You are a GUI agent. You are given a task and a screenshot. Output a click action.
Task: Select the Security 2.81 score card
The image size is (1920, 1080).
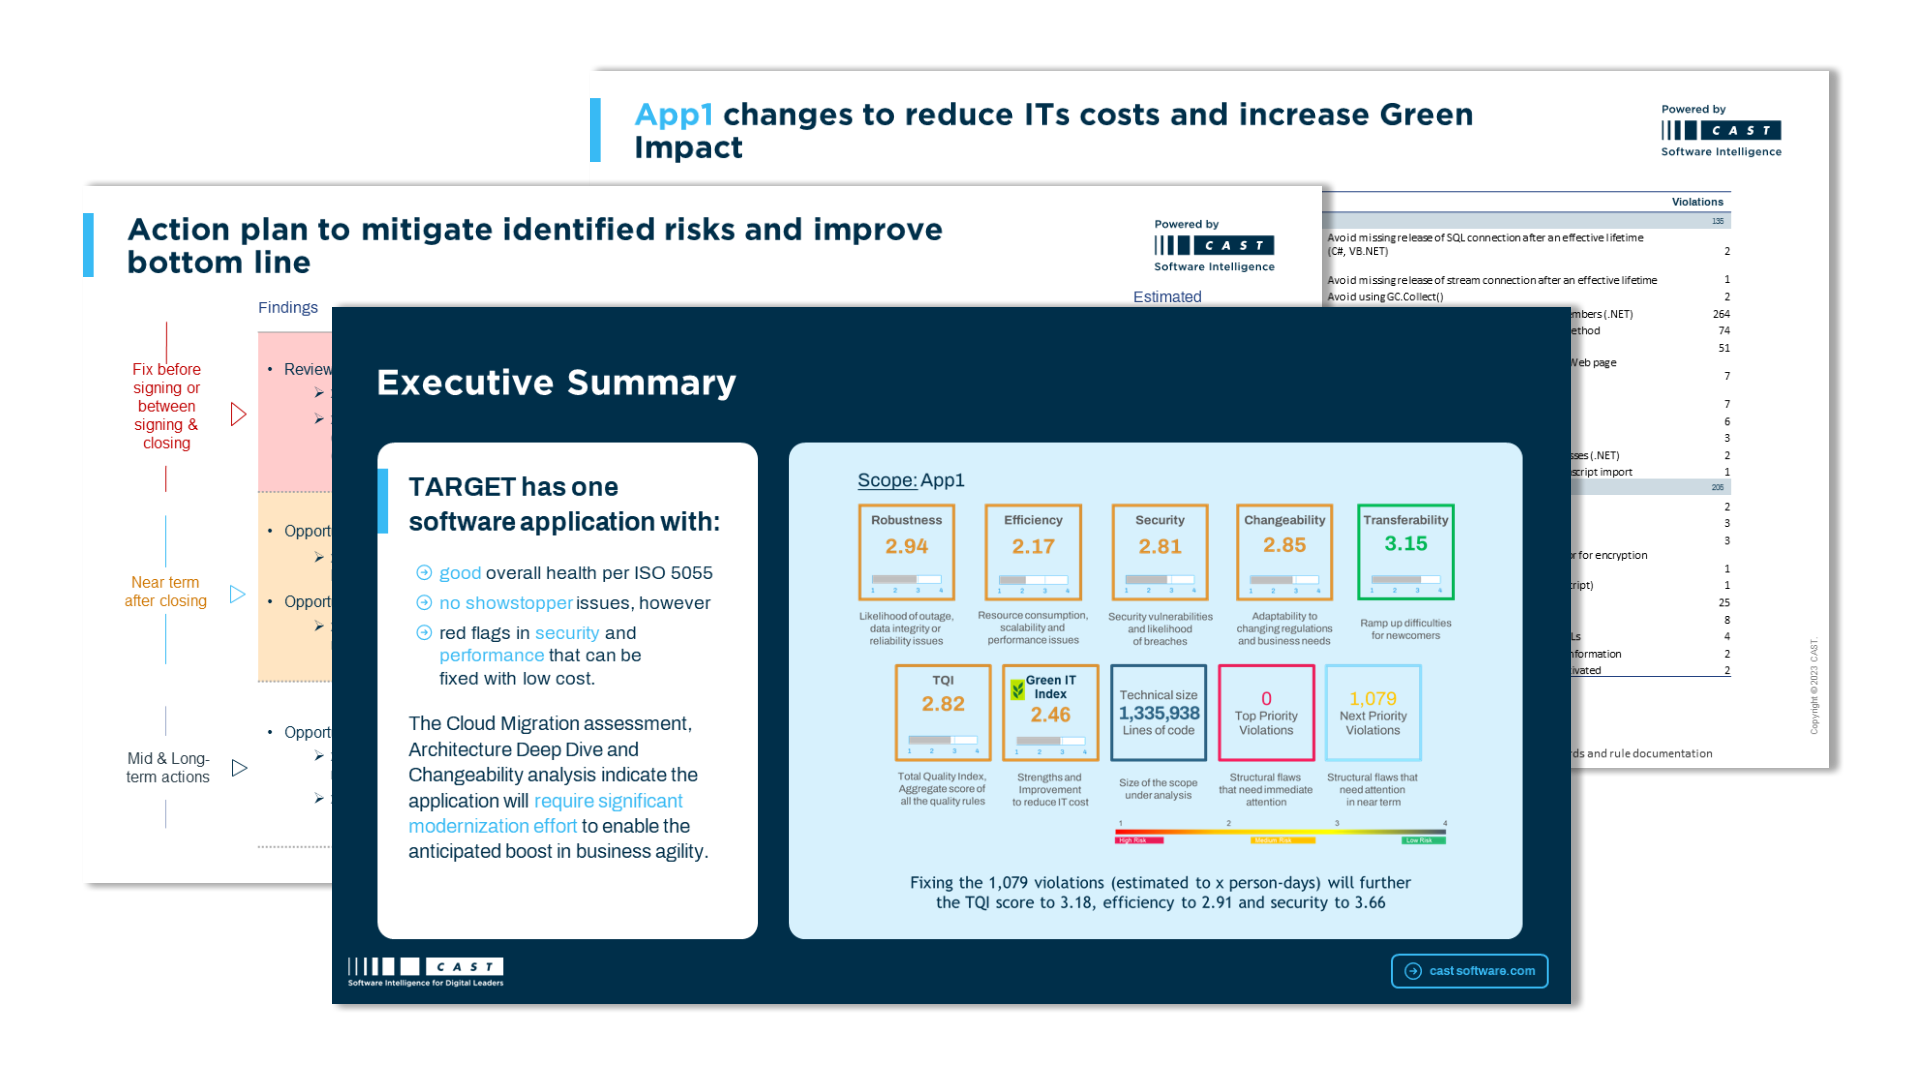(x=1160, y=552)
